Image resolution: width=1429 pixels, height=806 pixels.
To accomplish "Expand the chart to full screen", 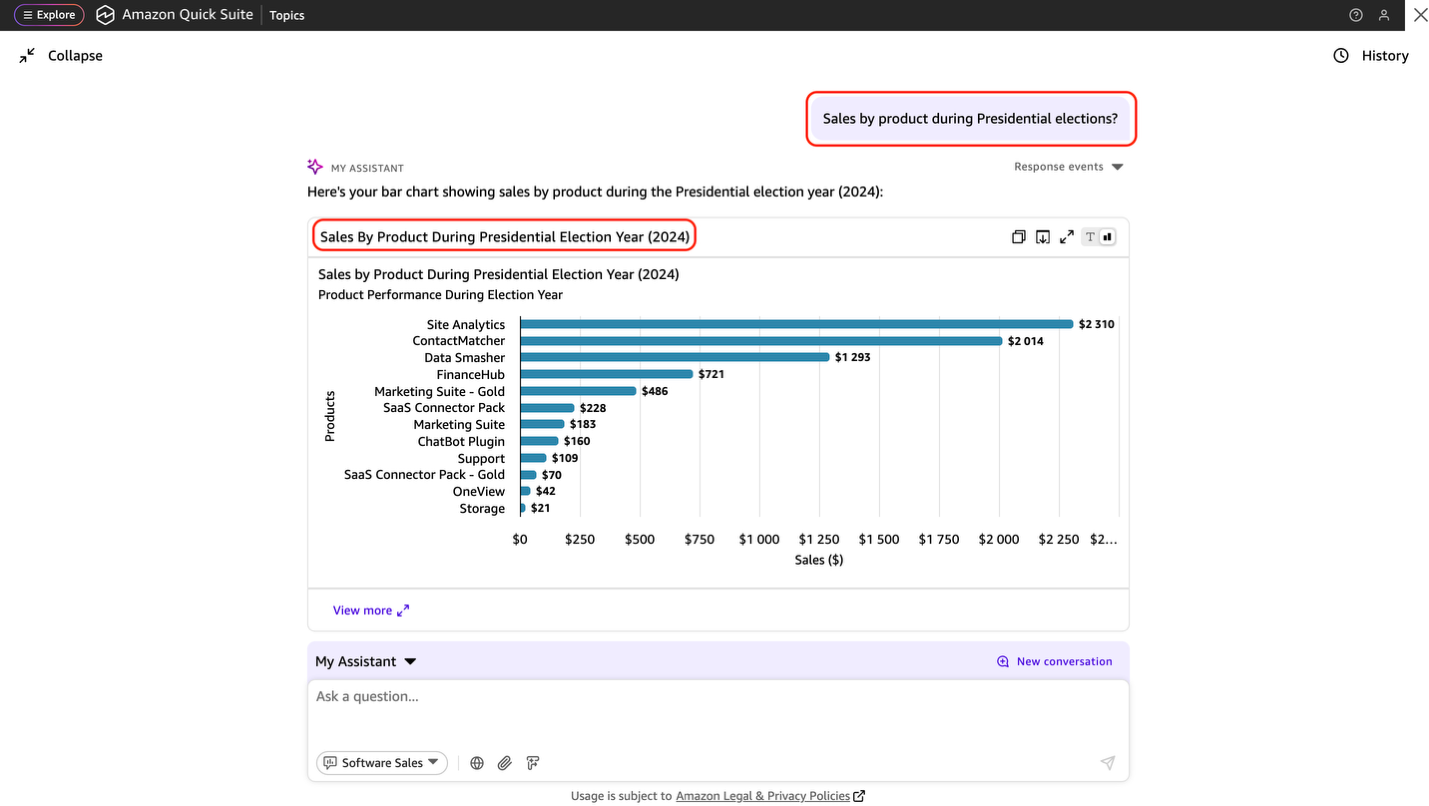I will point(1066,237).
